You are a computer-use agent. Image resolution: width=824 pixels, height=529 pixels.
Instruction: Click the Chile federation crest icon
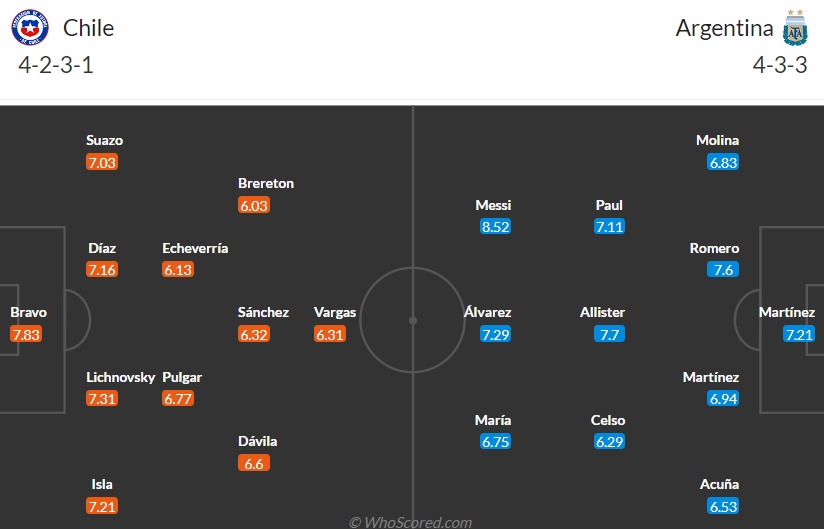click(x=30, y=27)
